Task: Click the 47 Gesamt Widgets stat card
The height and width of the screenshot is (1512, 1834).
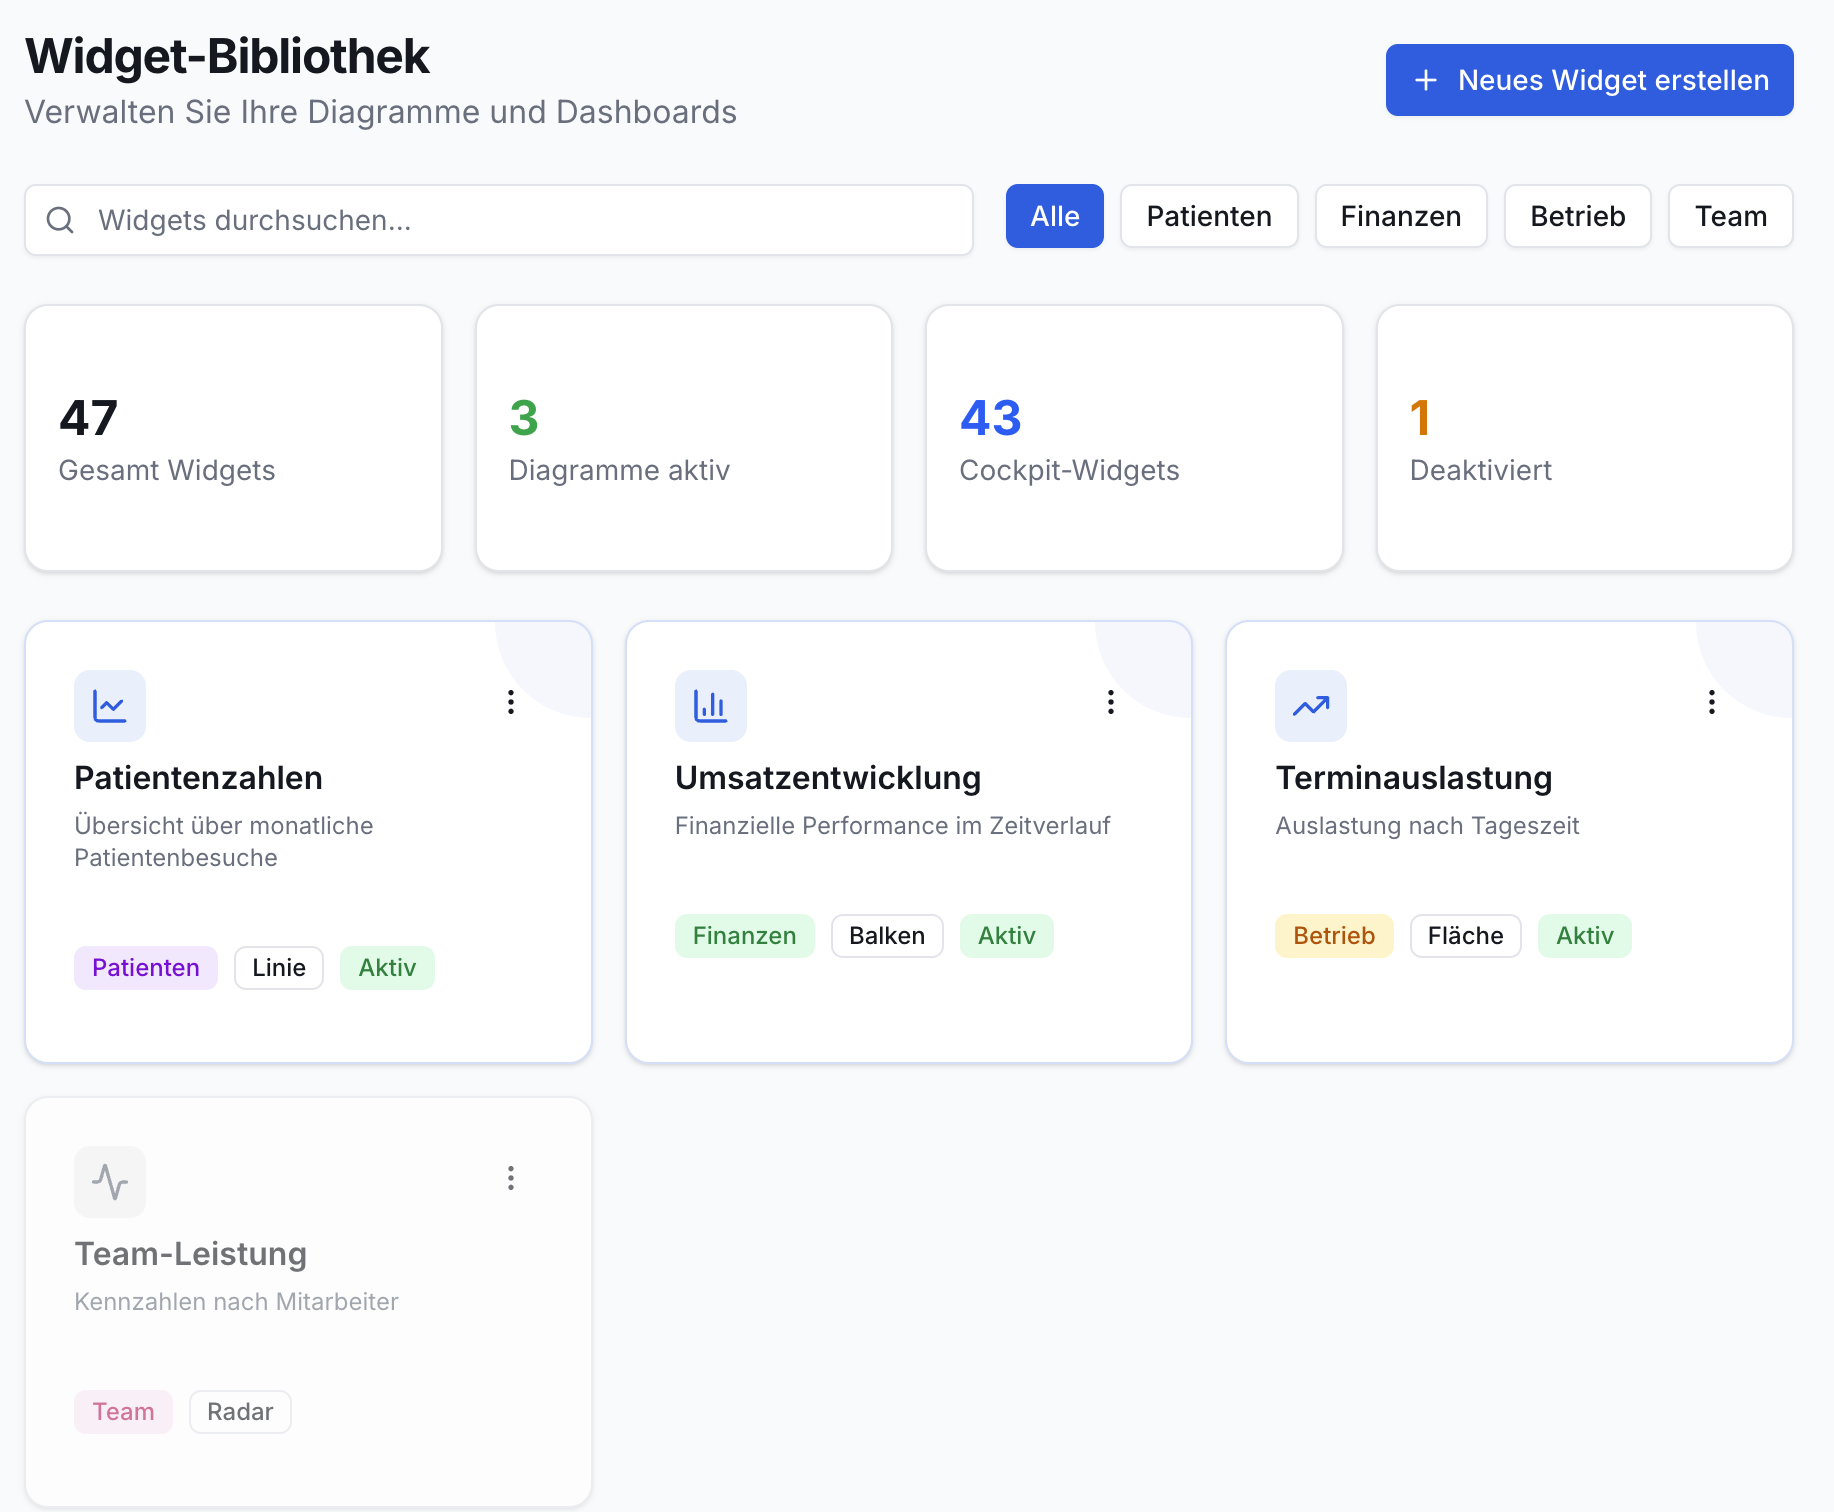Action: (x=234, y=438)
